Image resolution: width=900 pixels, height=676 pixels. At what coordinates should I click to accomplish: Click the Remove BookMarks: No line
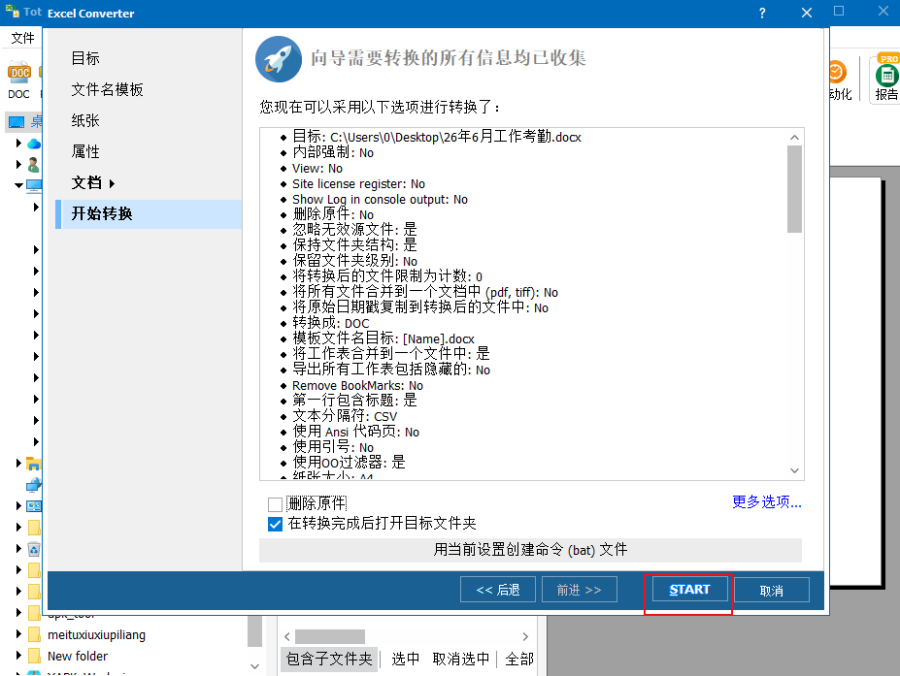click(358, 386)
